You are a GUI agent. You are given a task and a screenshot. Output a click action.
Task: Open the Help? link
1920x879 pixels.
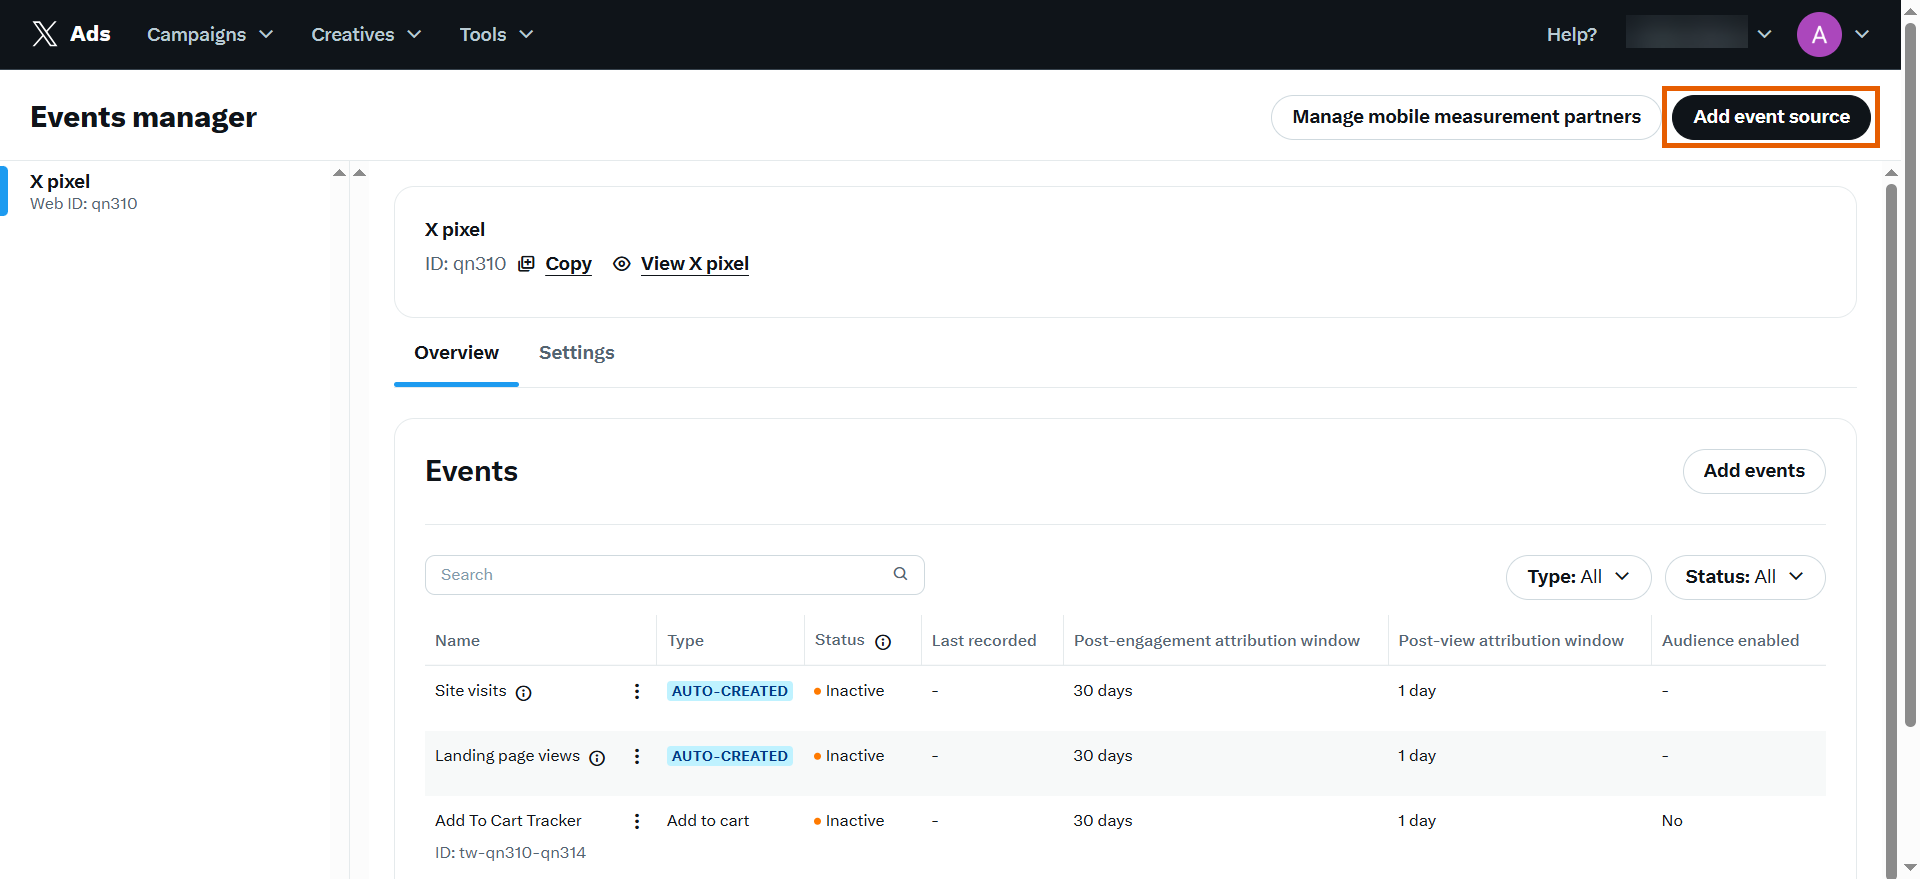(1572, 34)
